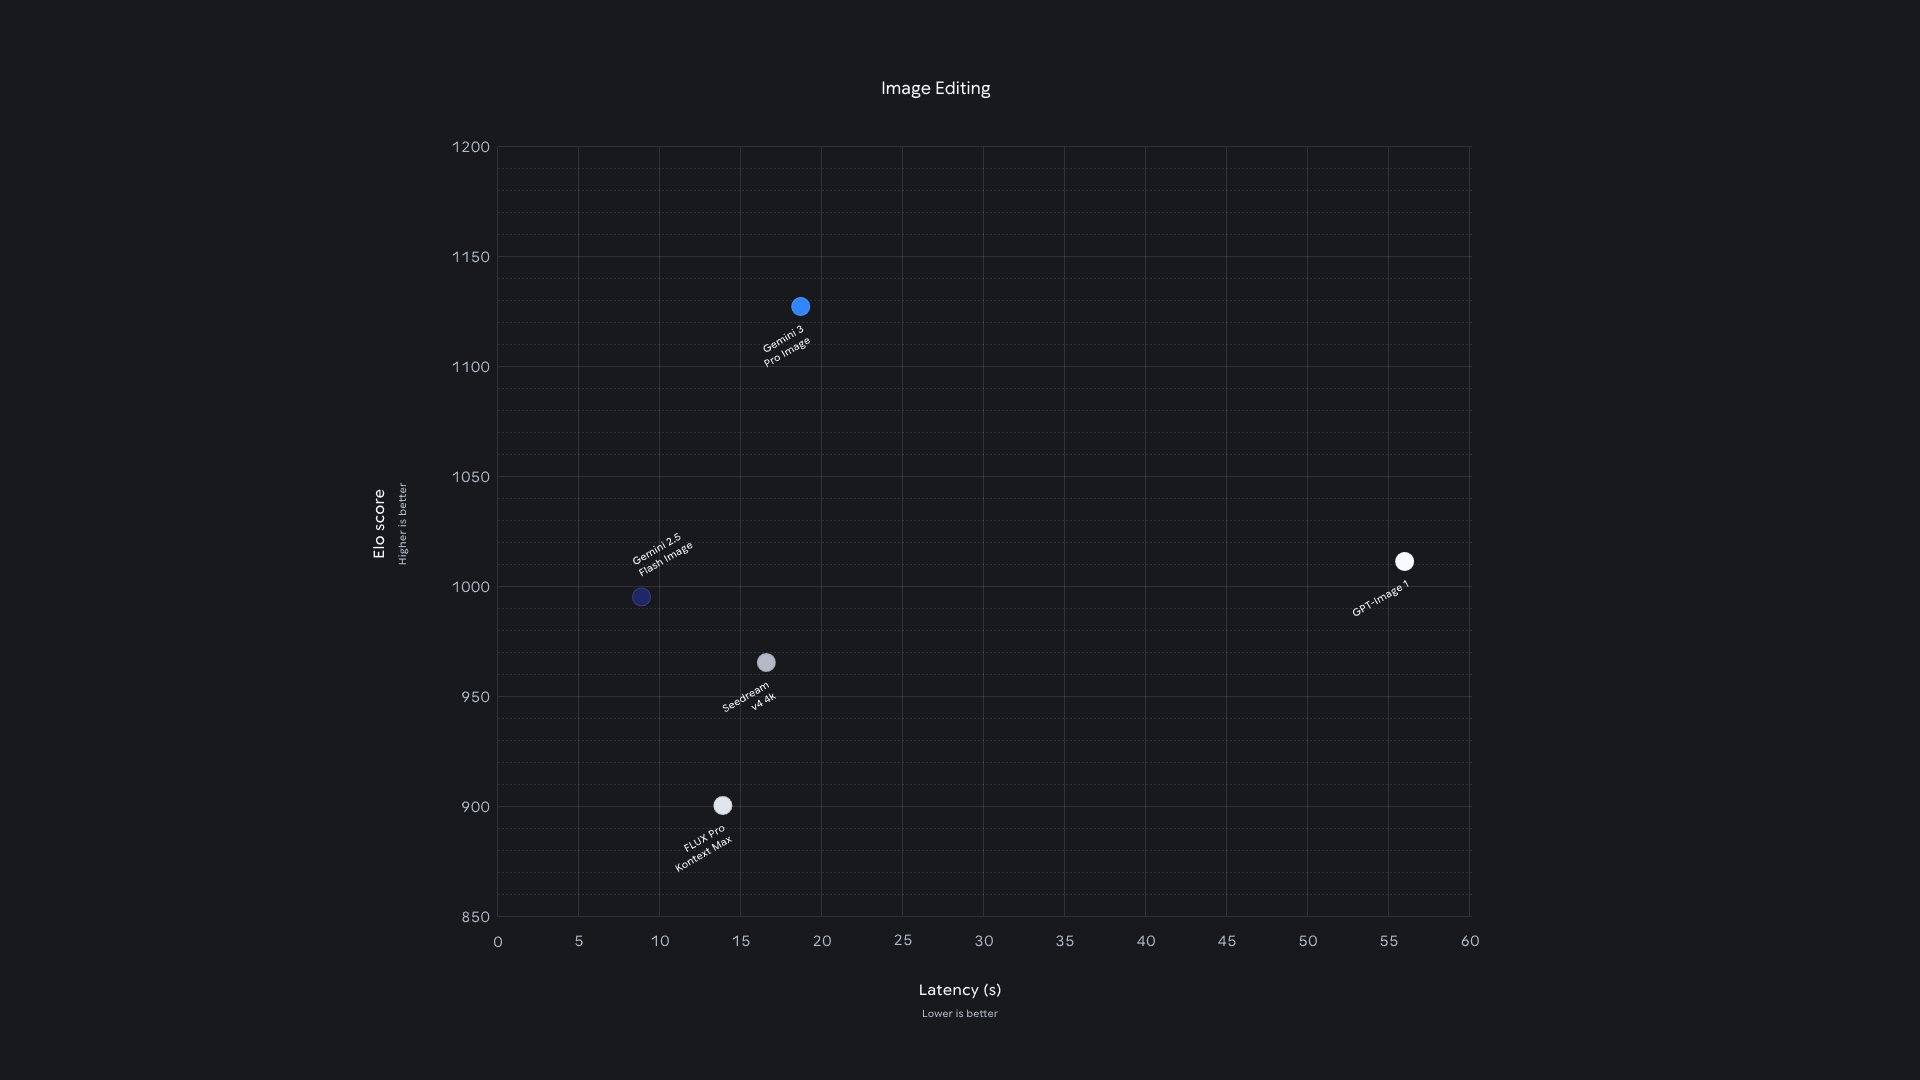The image size is (1920, 1080).
Task: Select the GPT-Image 1 data point
Action: (x=1404, y=562)
